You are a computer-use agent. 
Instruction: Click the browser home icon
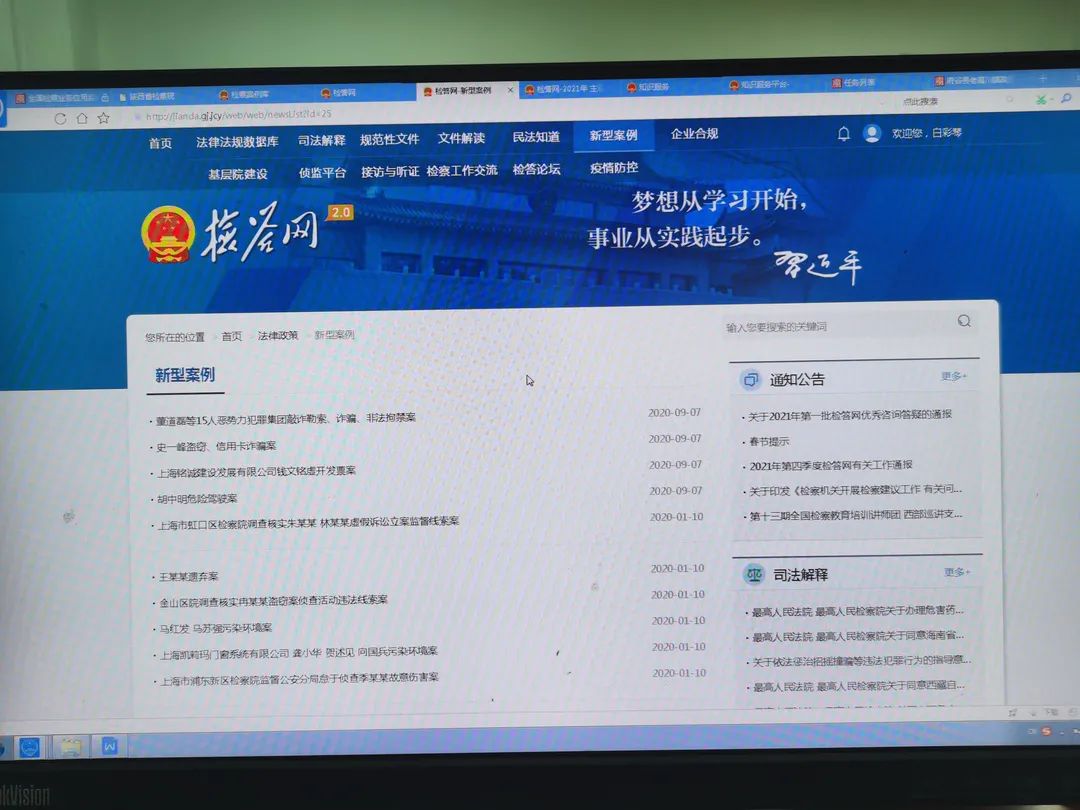click(x=82, y=118)
